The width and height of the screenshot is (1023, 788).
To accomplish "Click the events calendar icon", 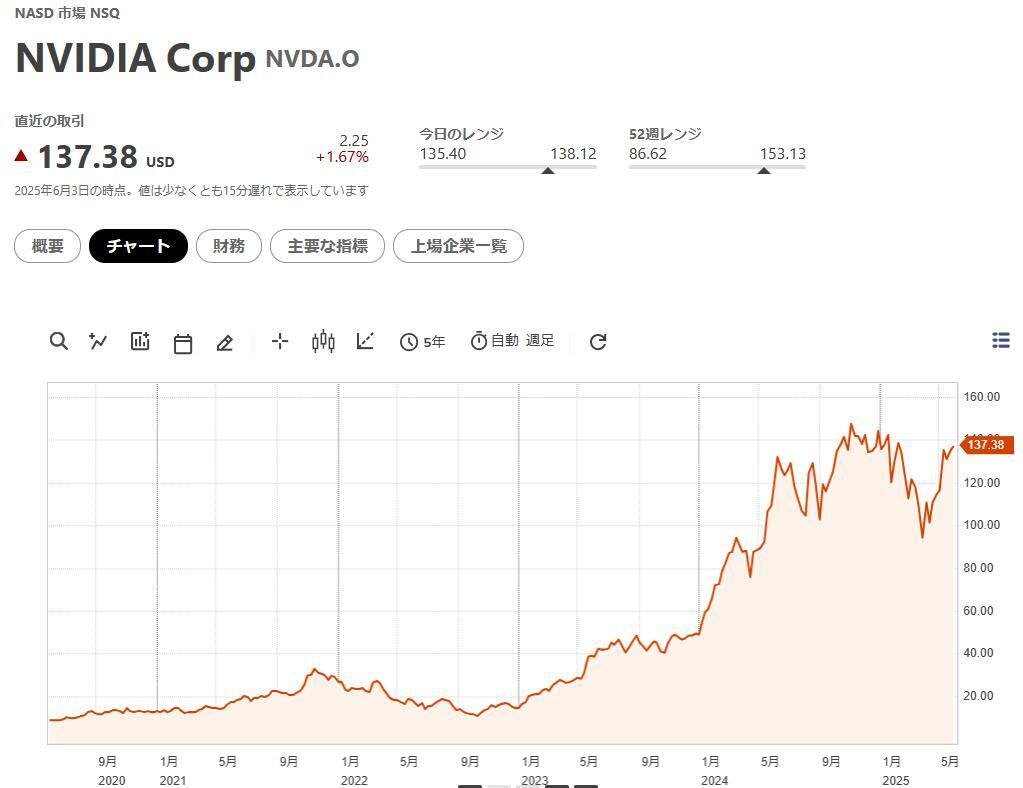I will tap(182, 341).
